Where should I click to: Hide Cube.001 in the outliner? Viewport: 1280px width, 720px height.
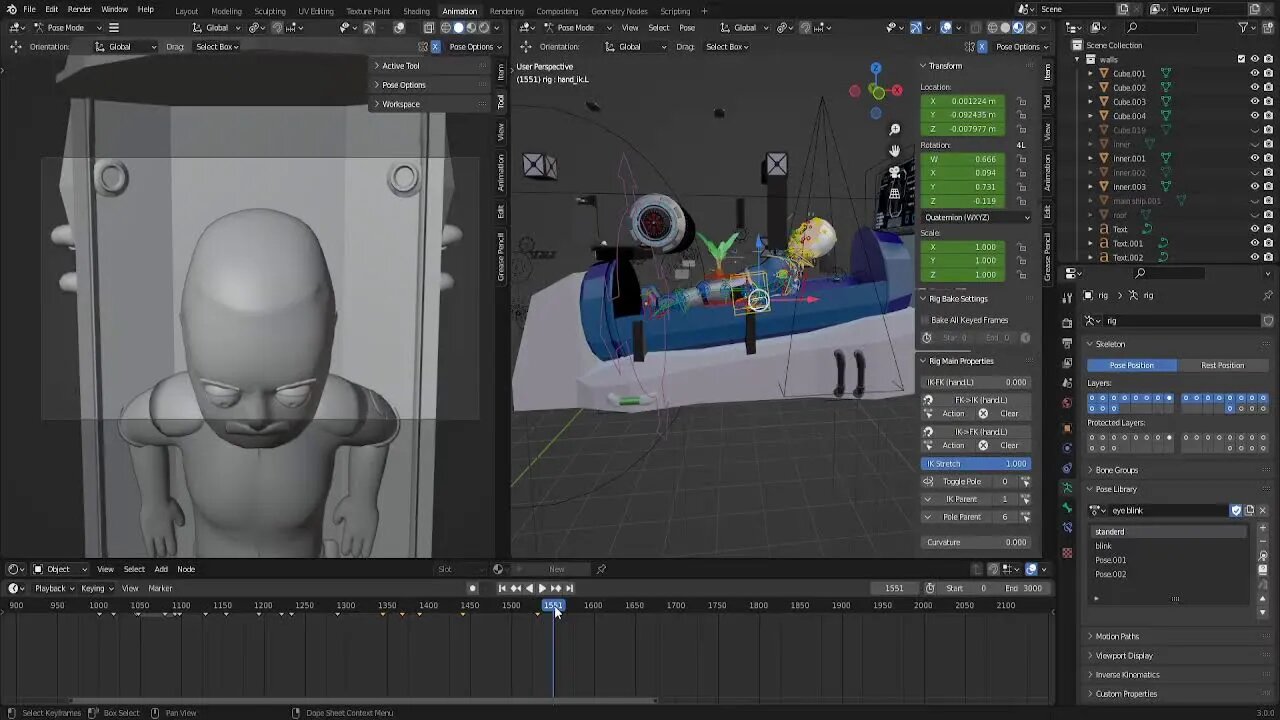[1255, 73]
